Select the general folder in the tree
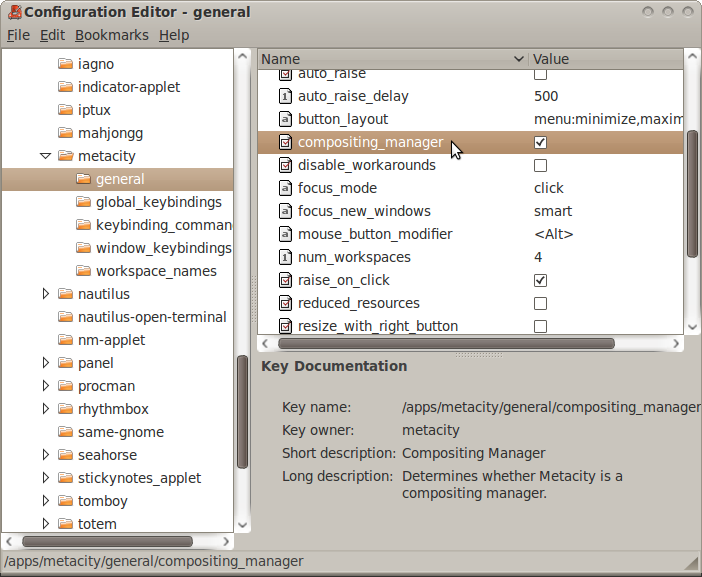Screen dimensions: 702x577 117,179
